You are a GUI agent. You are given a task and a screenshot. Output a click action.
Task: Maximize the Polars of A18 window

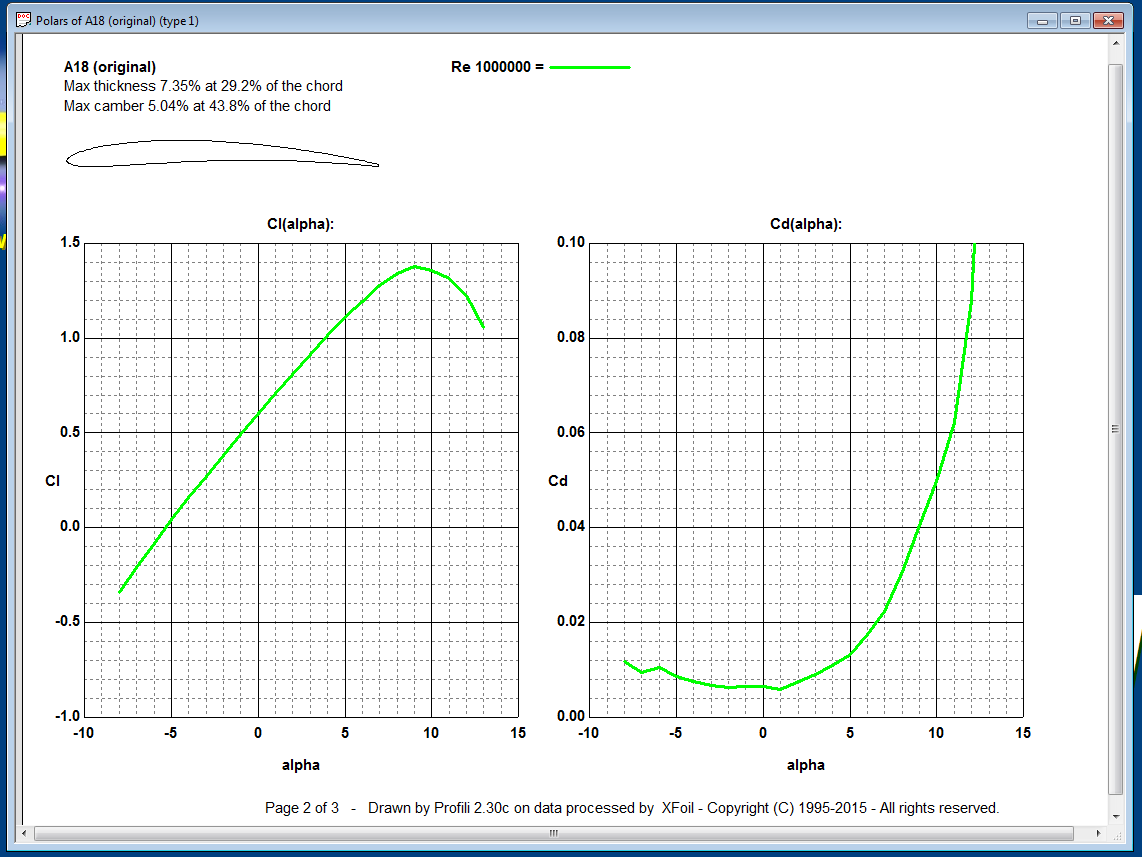[x=1074, y=20]
